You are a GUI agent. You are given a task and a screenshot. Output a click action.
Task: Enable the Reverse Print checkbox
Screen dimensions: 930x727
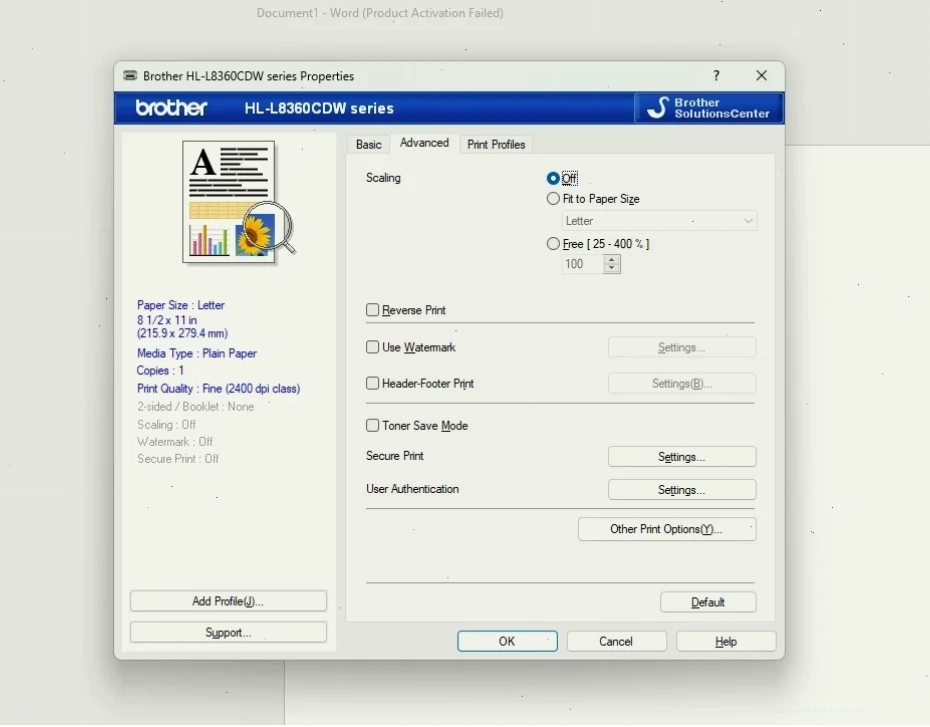coord(372,310)
